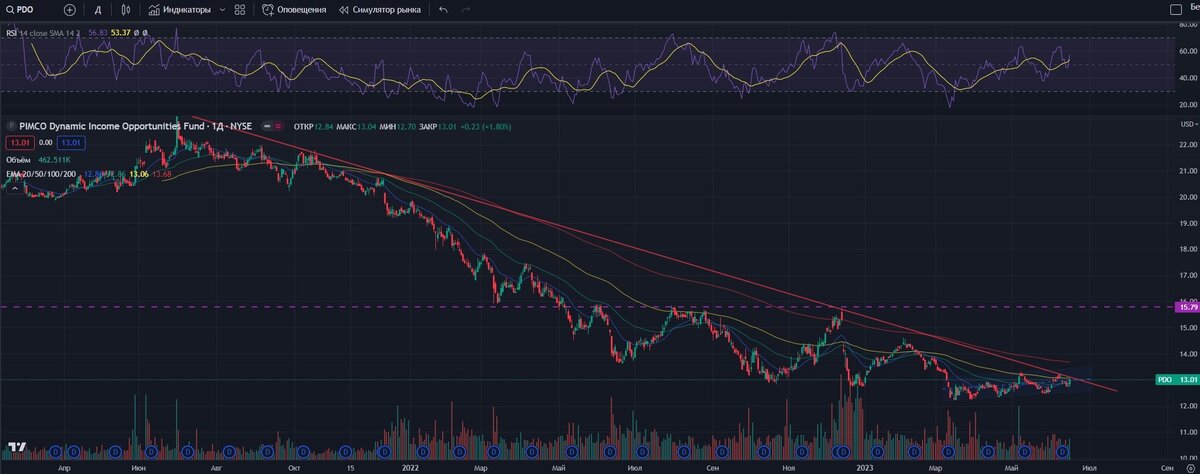Click the 60.00 RSI scale label
The height and width of the screenshot is (474, 1200).
(1188, 50)
